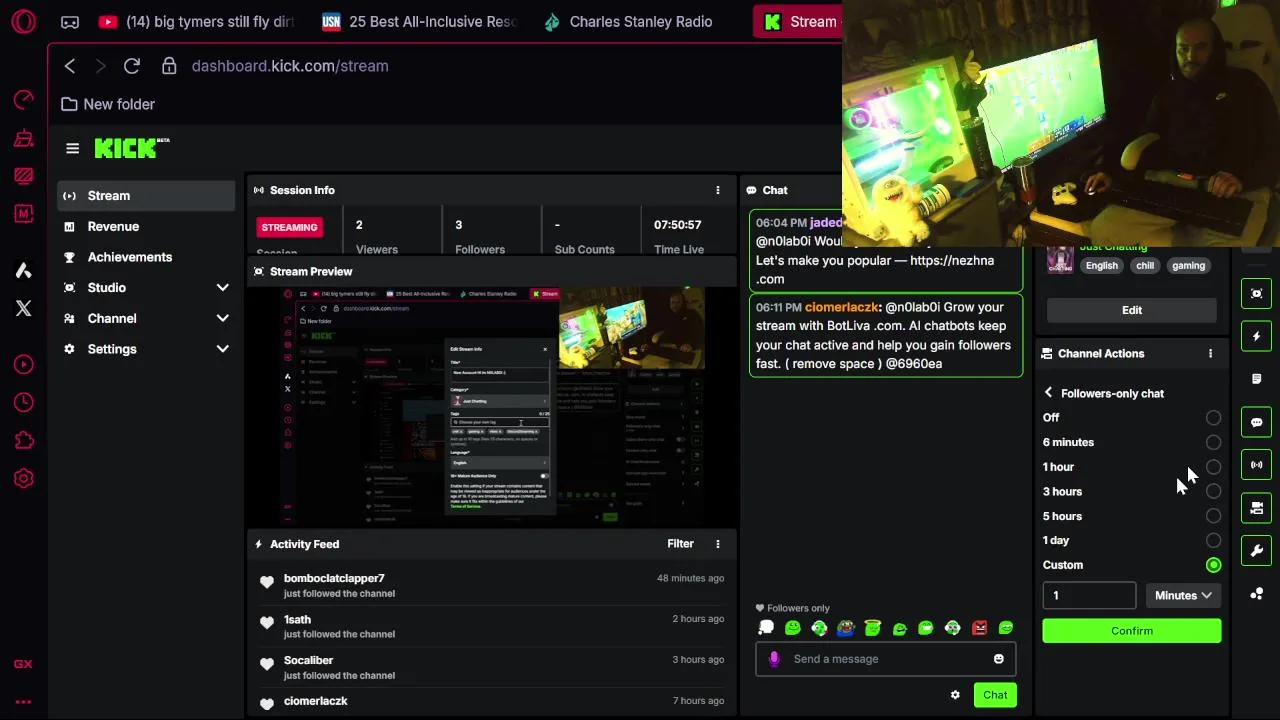Click the dashboard.kick.com address bar

click(x=290, y=66)
